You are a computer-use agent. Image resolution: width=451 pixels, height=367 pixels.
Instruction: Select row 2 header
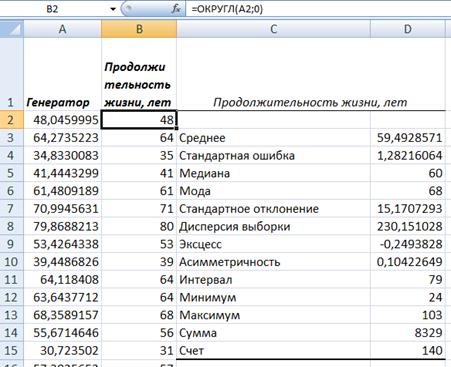pyautogui.click(x=12, y=120)
